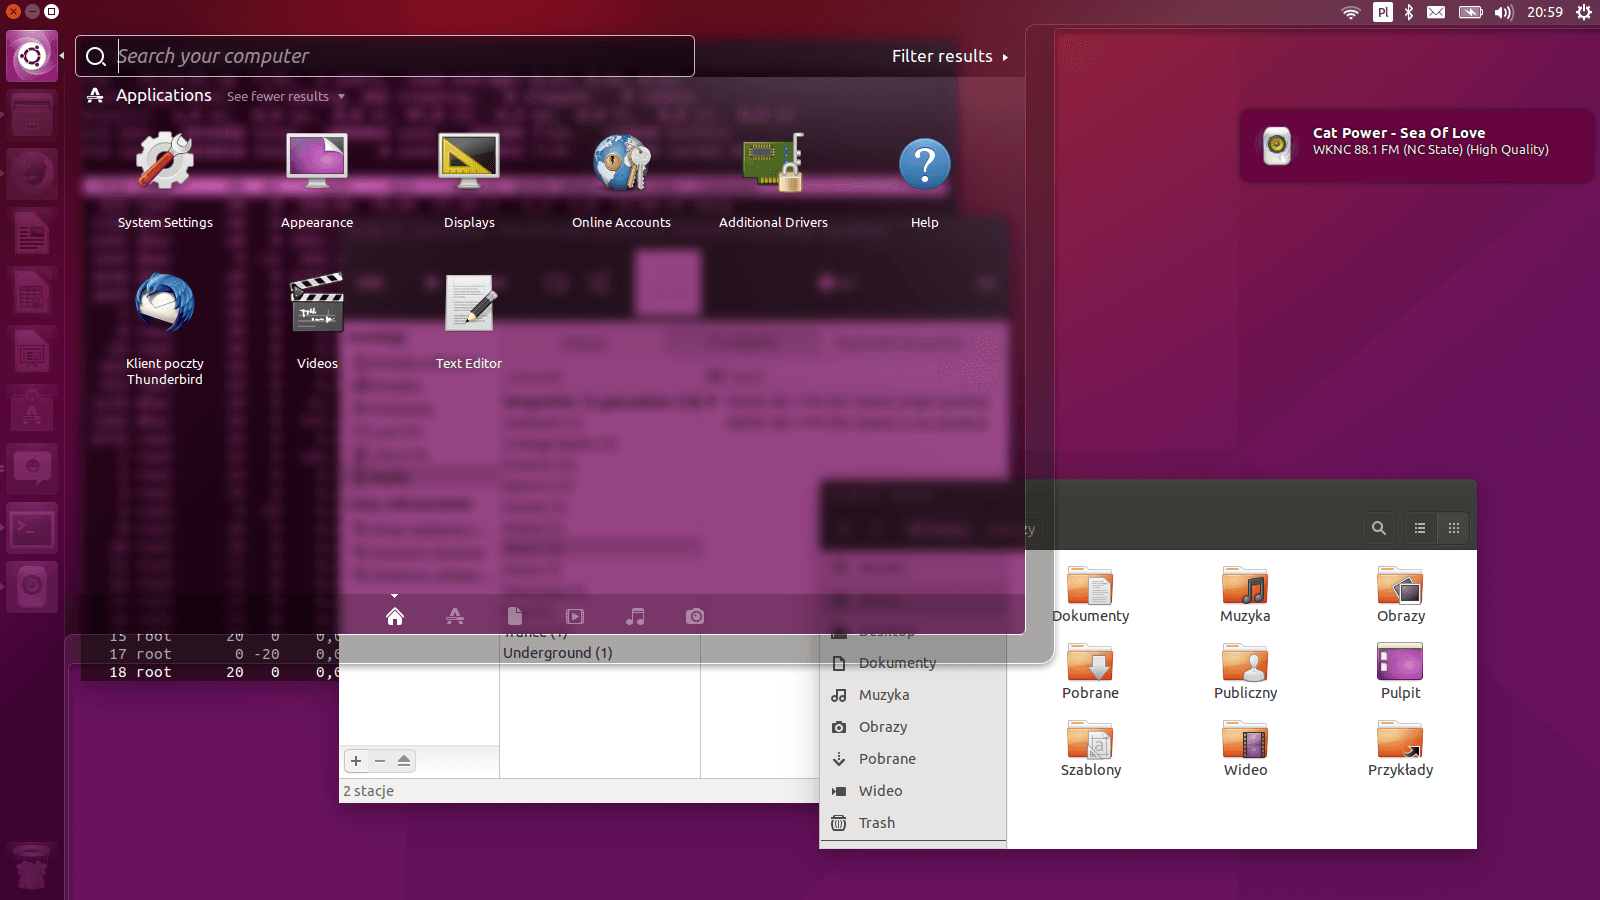Open the Wi-Fi network indicator
The image size is (1600, 900).
[x=1351, y=12]
